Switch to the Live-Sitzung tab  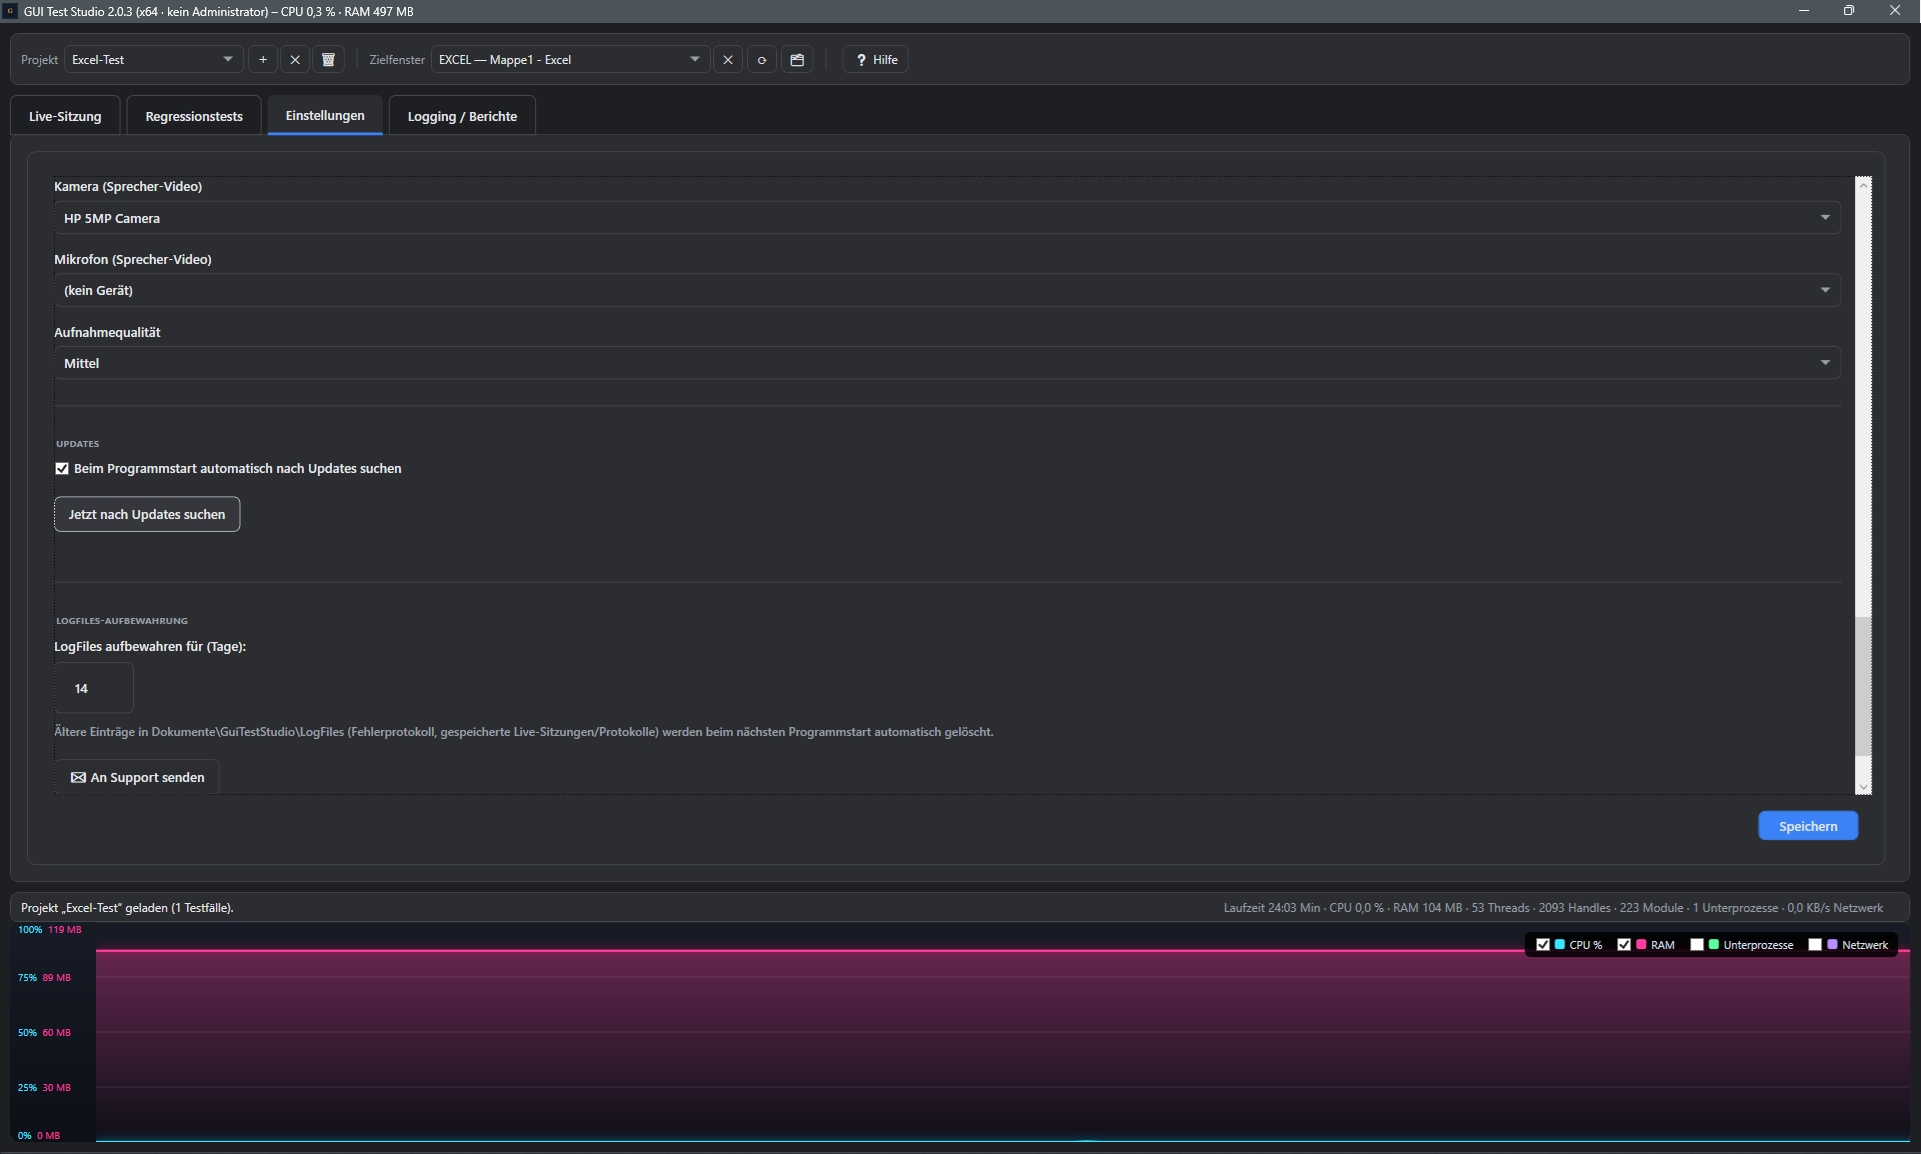click(x=65, y=116)
